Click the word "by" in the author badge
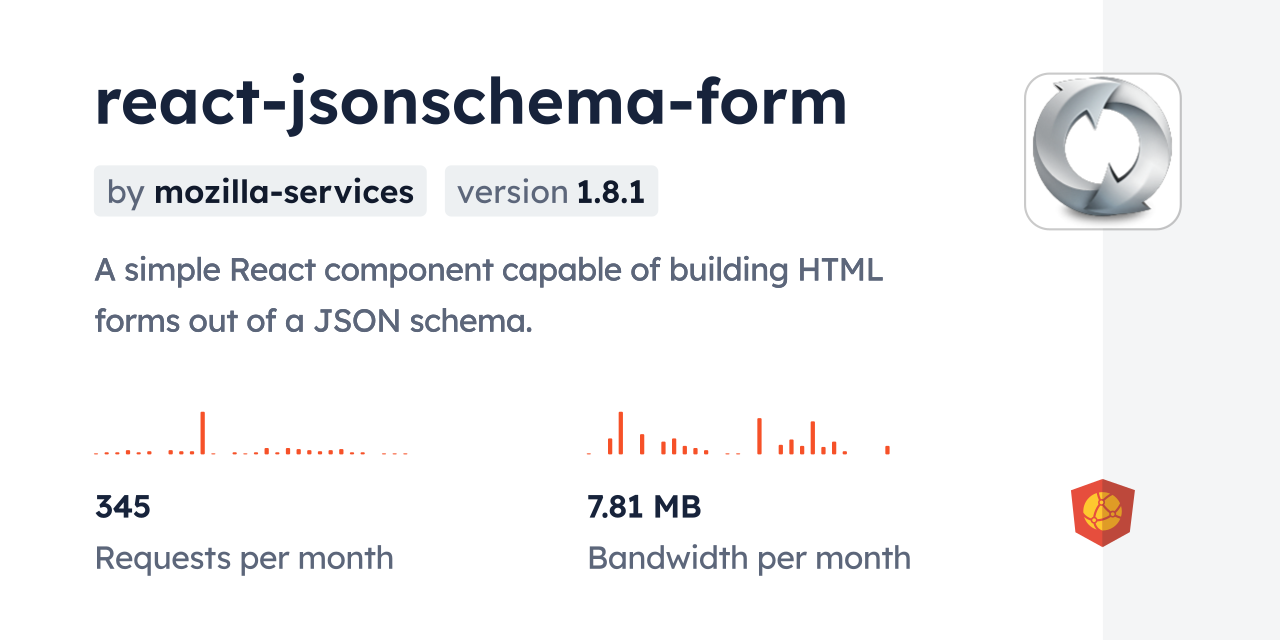This screenshot has height=640, width=1280. click(x=126, y=192)
